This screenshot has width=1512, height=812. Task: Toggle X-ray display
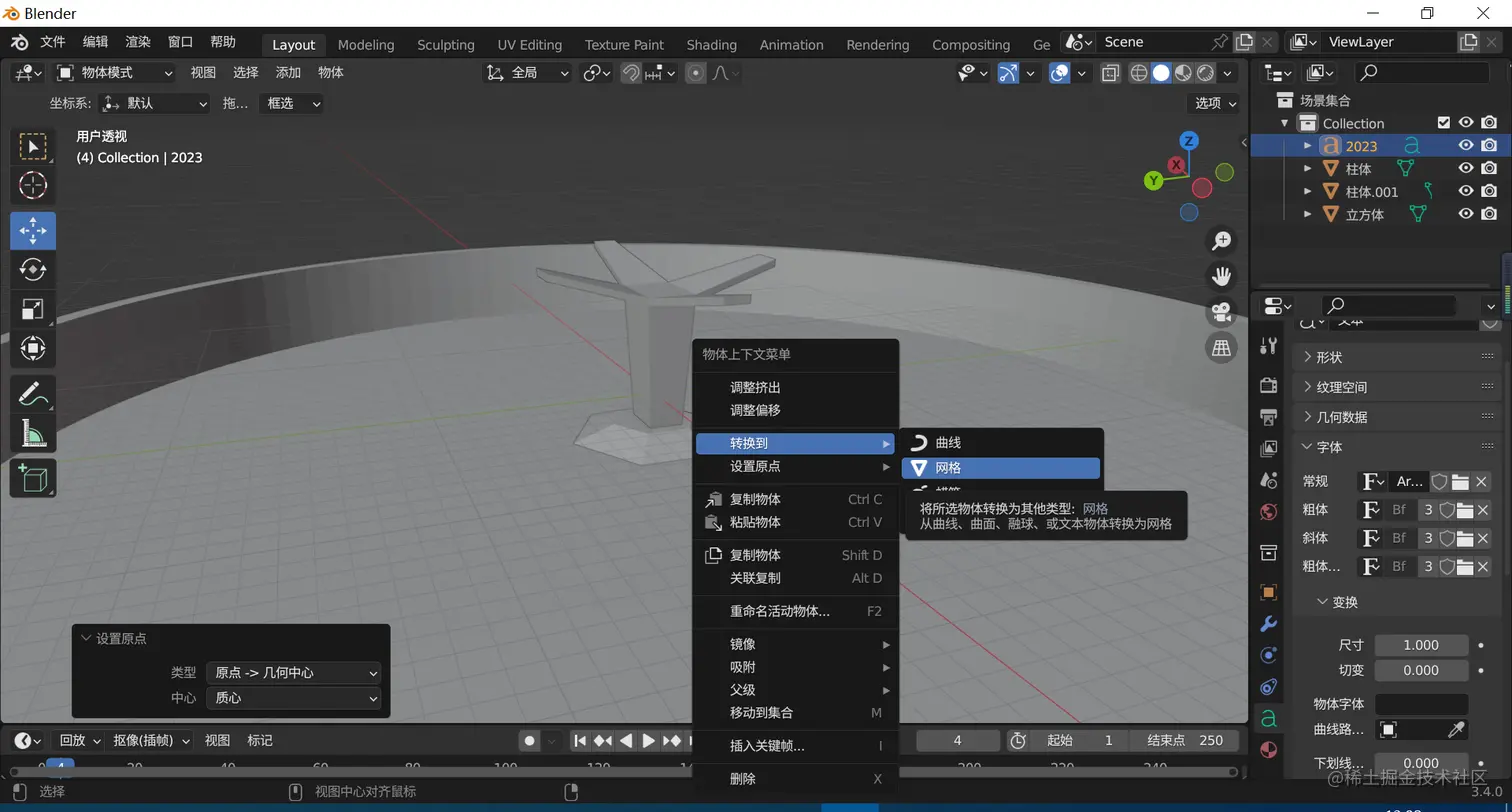[x=1110, y=73]
